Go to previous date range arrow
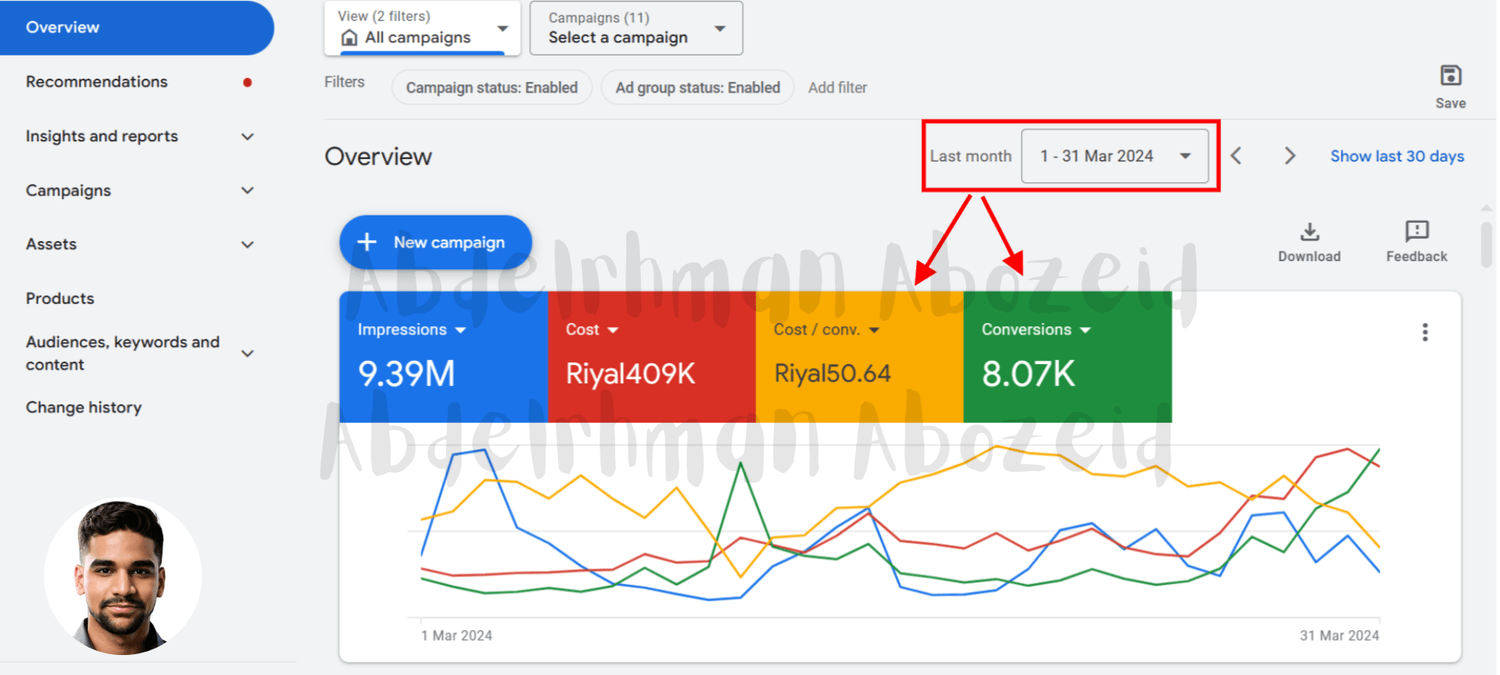1500x675 pixels. pos(1237,156)
